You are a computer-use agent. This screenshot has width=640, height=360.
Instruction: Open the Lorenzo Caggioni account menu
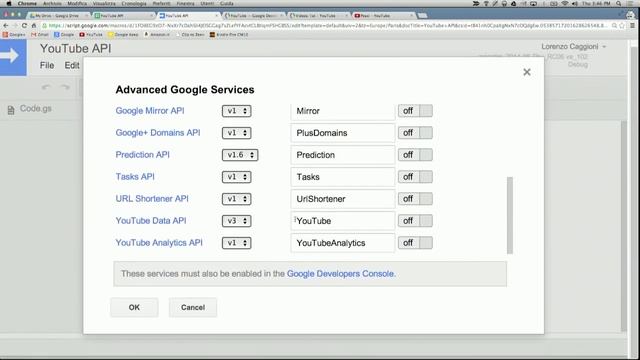tap(573, 47)
